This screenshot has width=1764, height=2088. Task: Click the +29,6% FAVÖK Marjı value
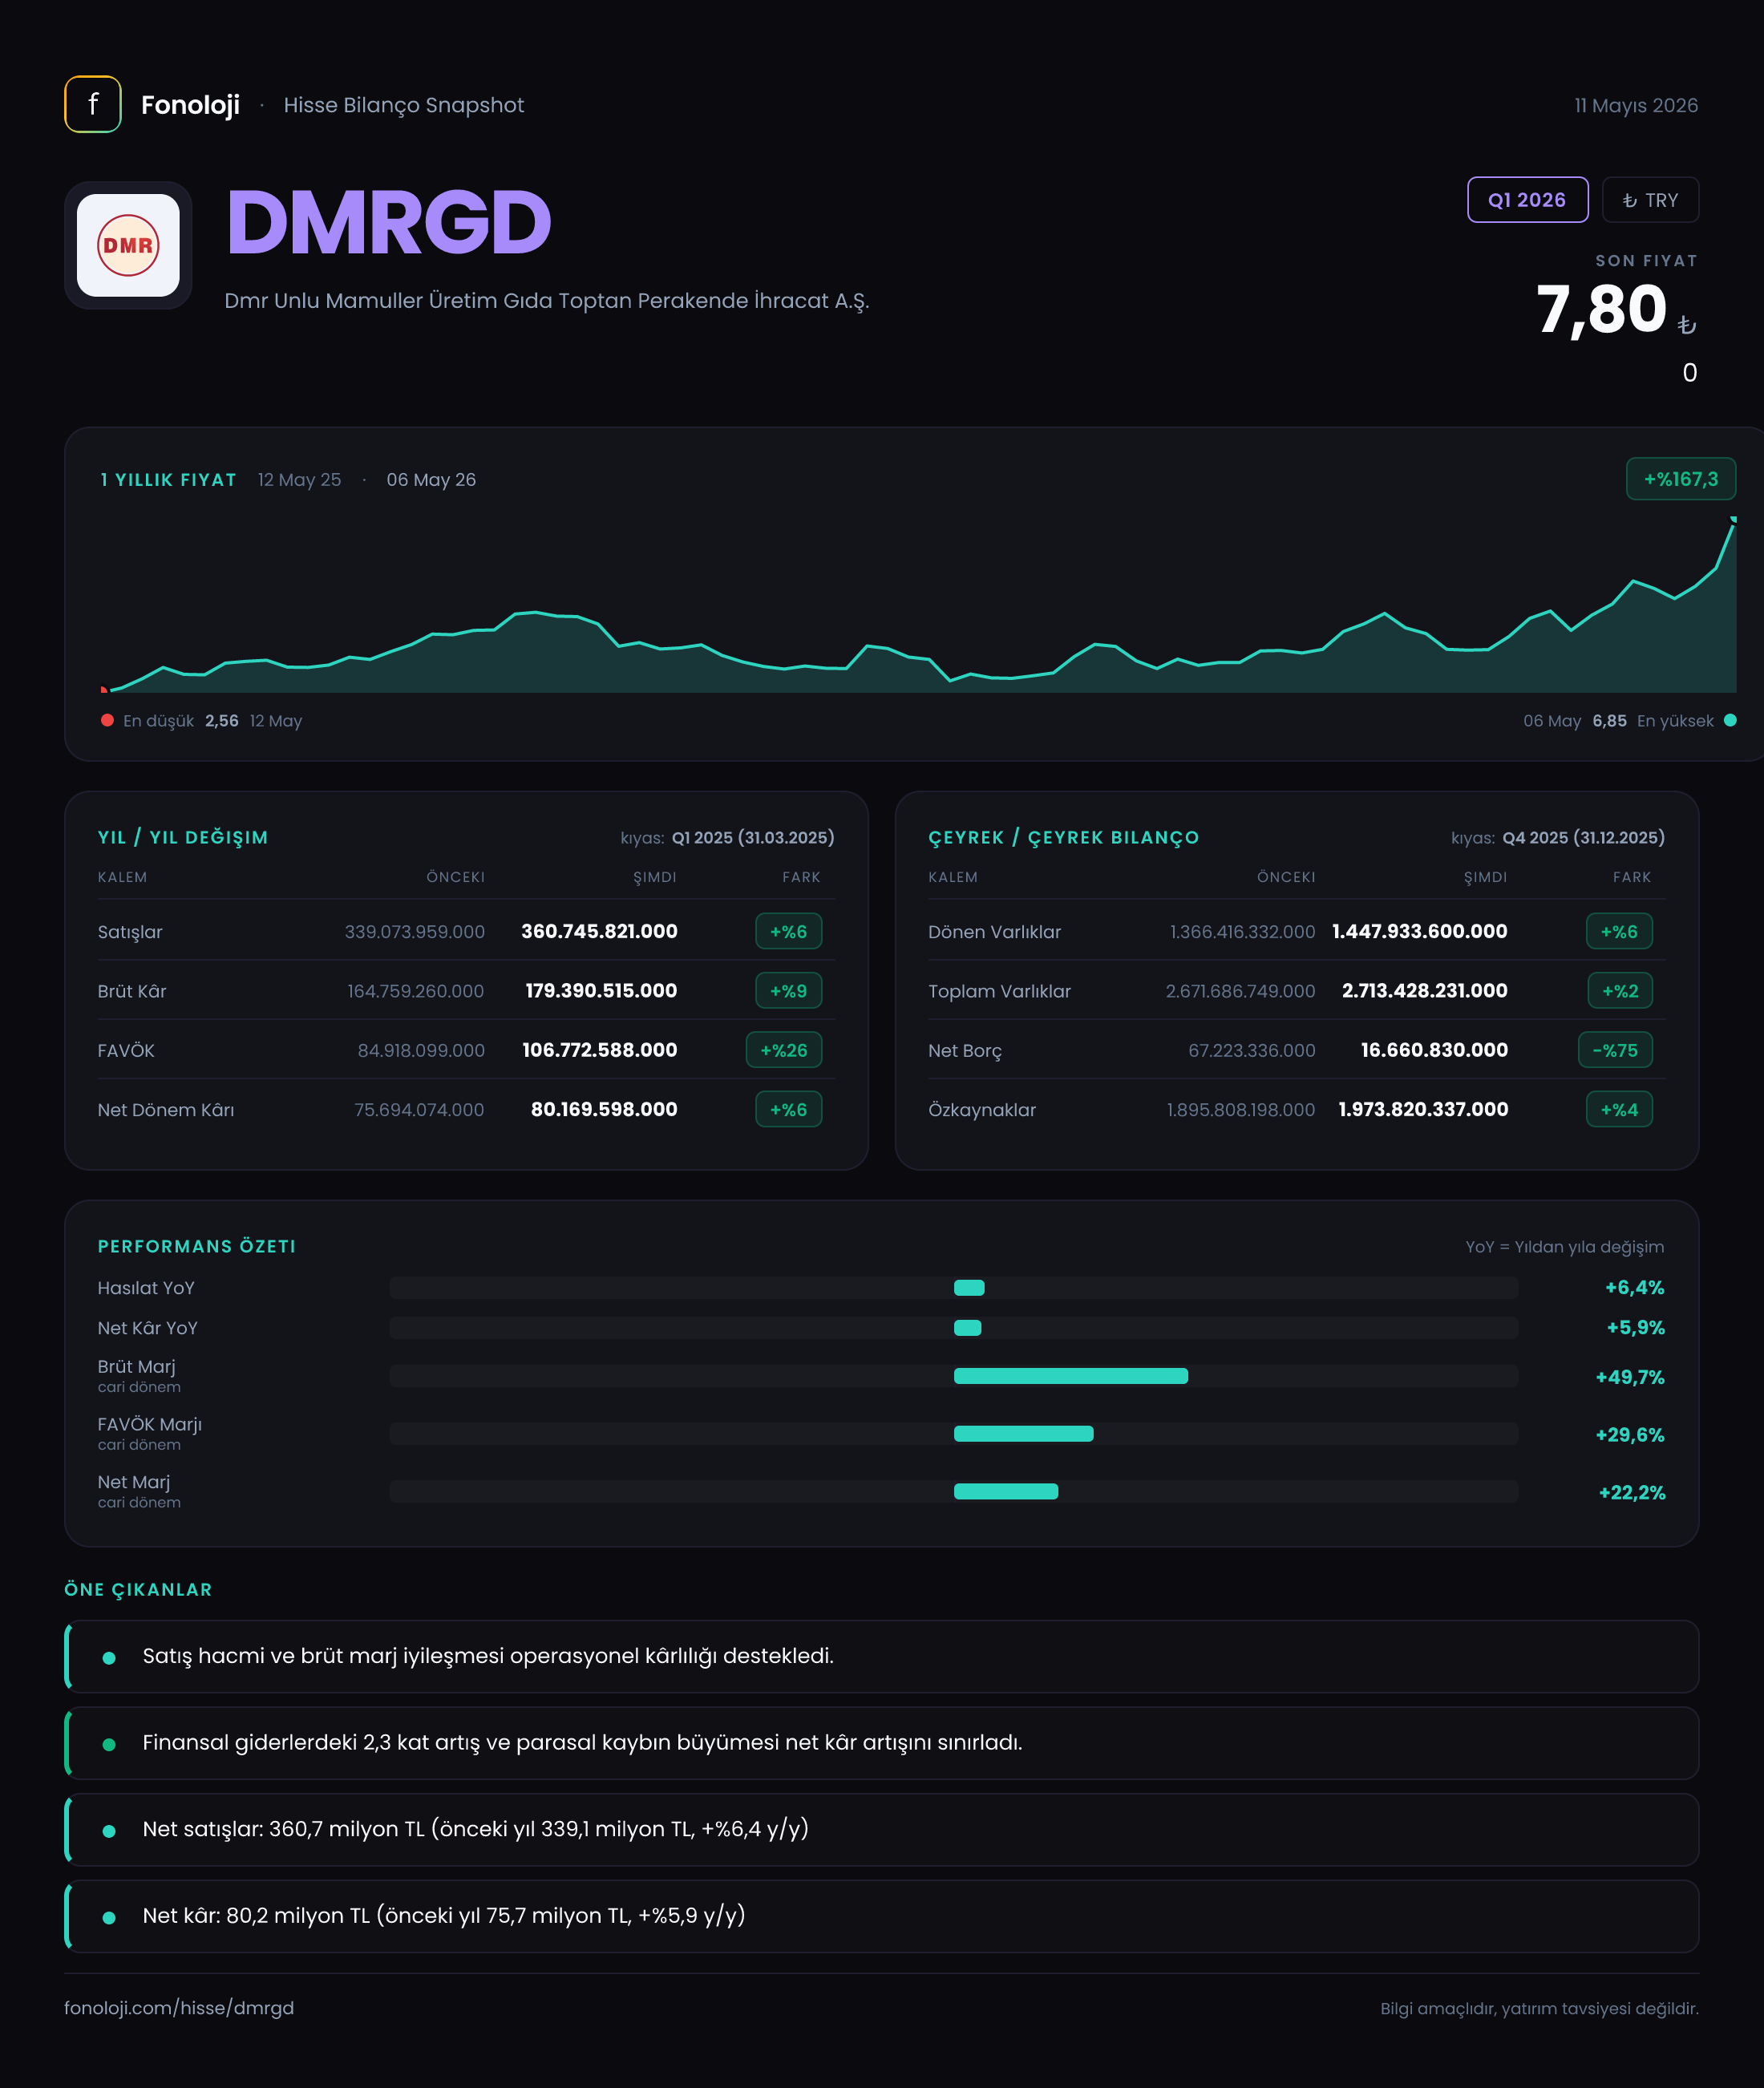1629,1435
